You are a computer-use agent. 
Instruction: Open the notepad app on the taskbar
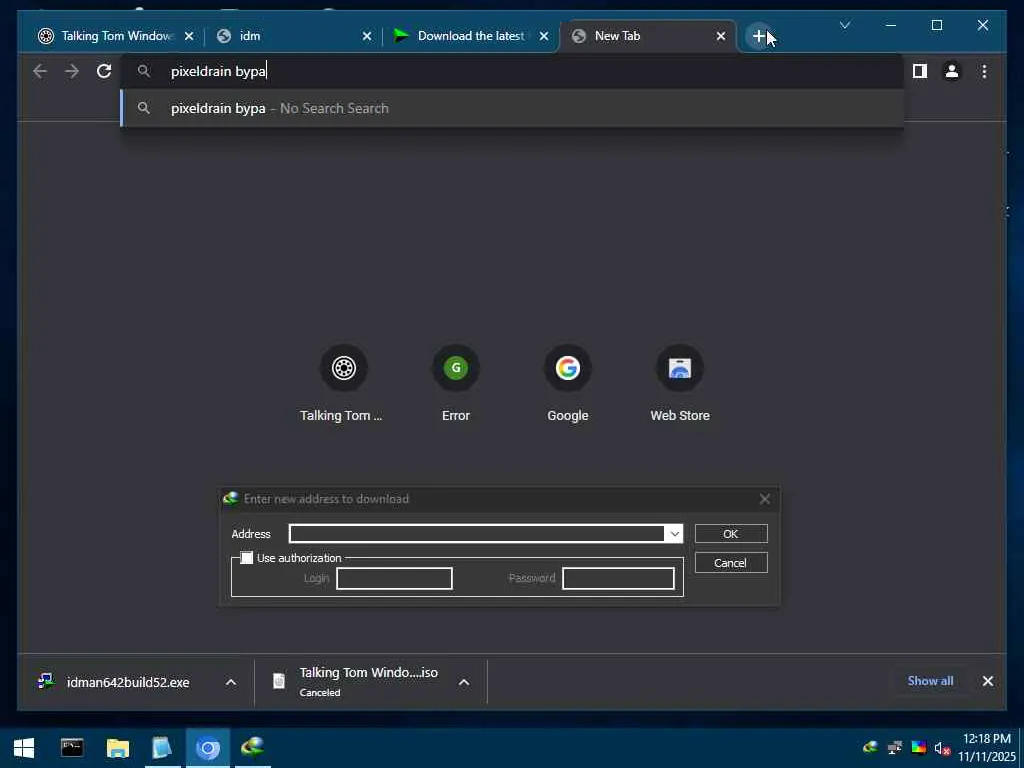[x=162, y=748]
